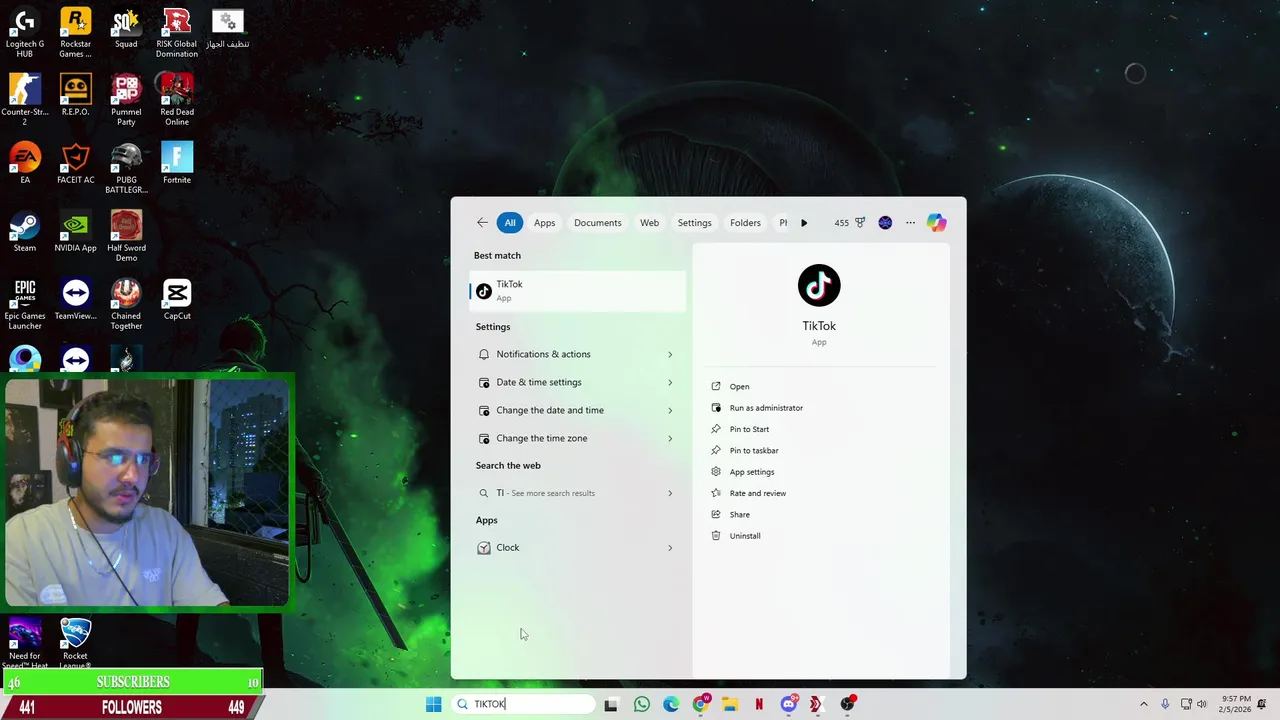This screenshot has height=720, width=1280.
Task: Open Netflix from the taskbar
Action: point(759,704)
